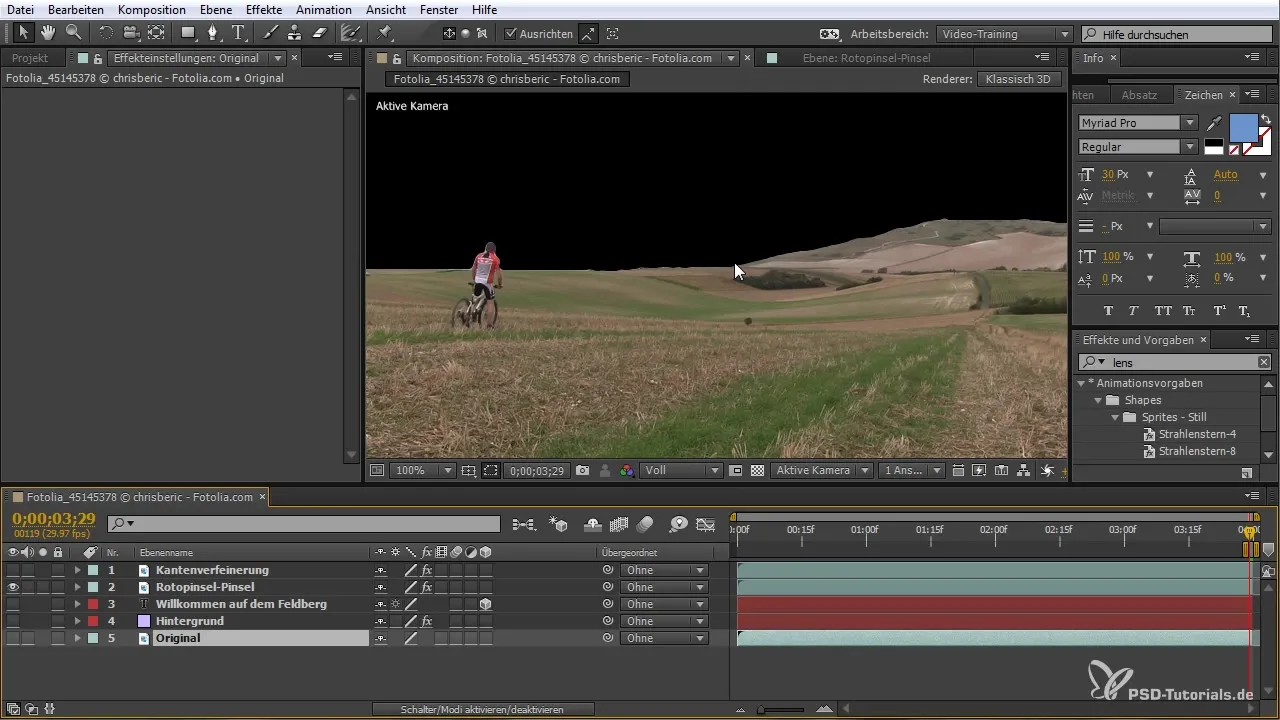Switch to the Absatz tab
The width and height of the screenshot is (1280, 720).
coord(1139,95)
